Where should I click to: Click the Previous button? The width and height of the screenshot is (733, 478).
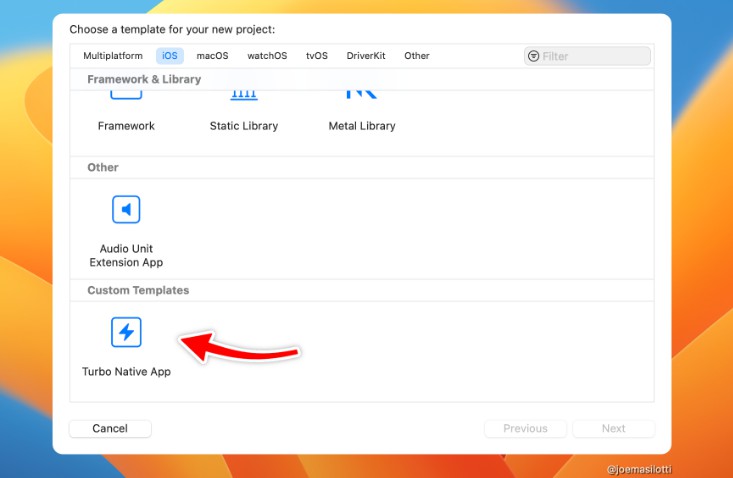point(525,428)
